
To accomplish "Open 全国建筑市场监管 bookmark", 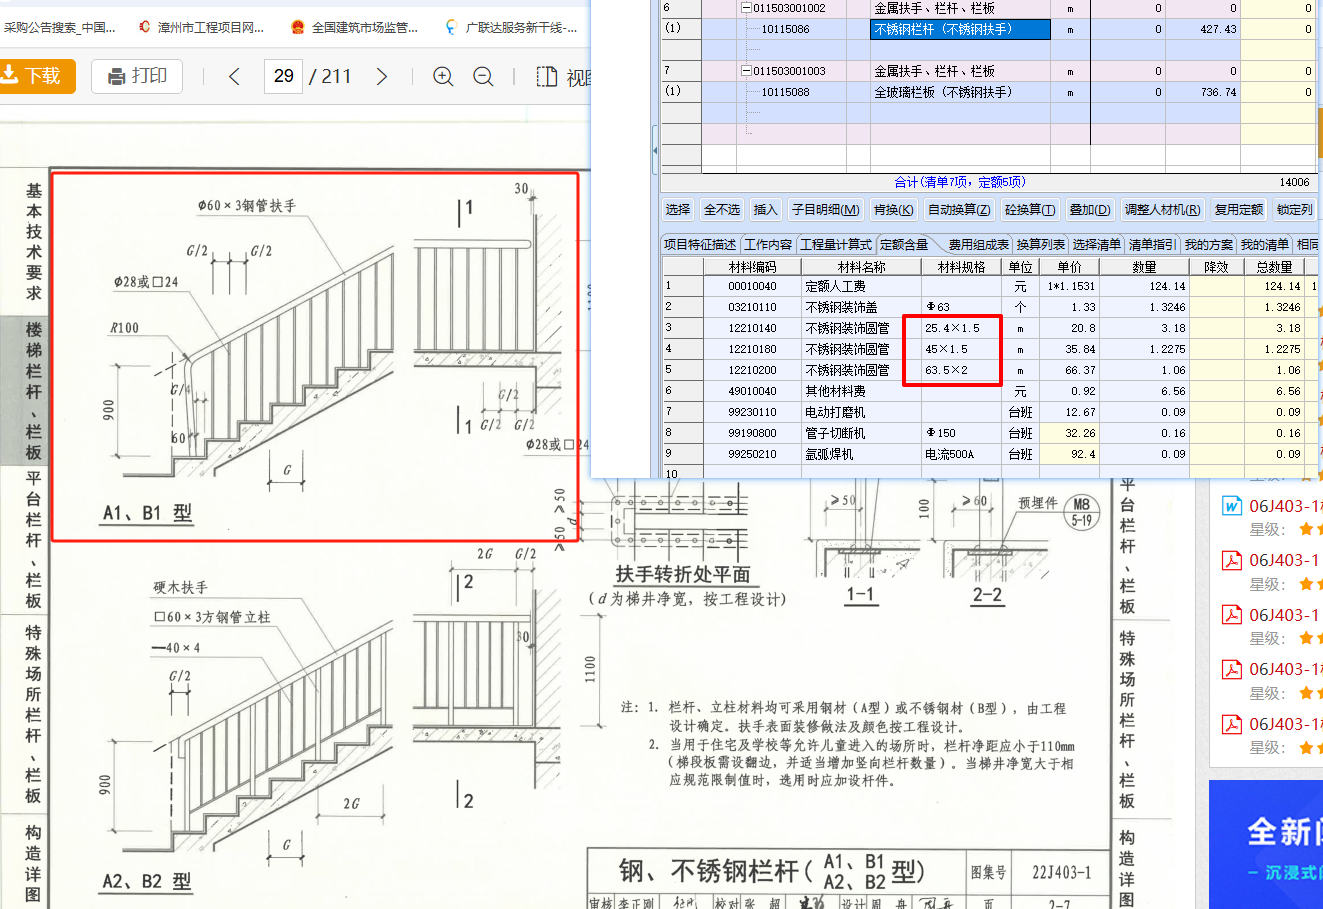I will coord(355,27).
